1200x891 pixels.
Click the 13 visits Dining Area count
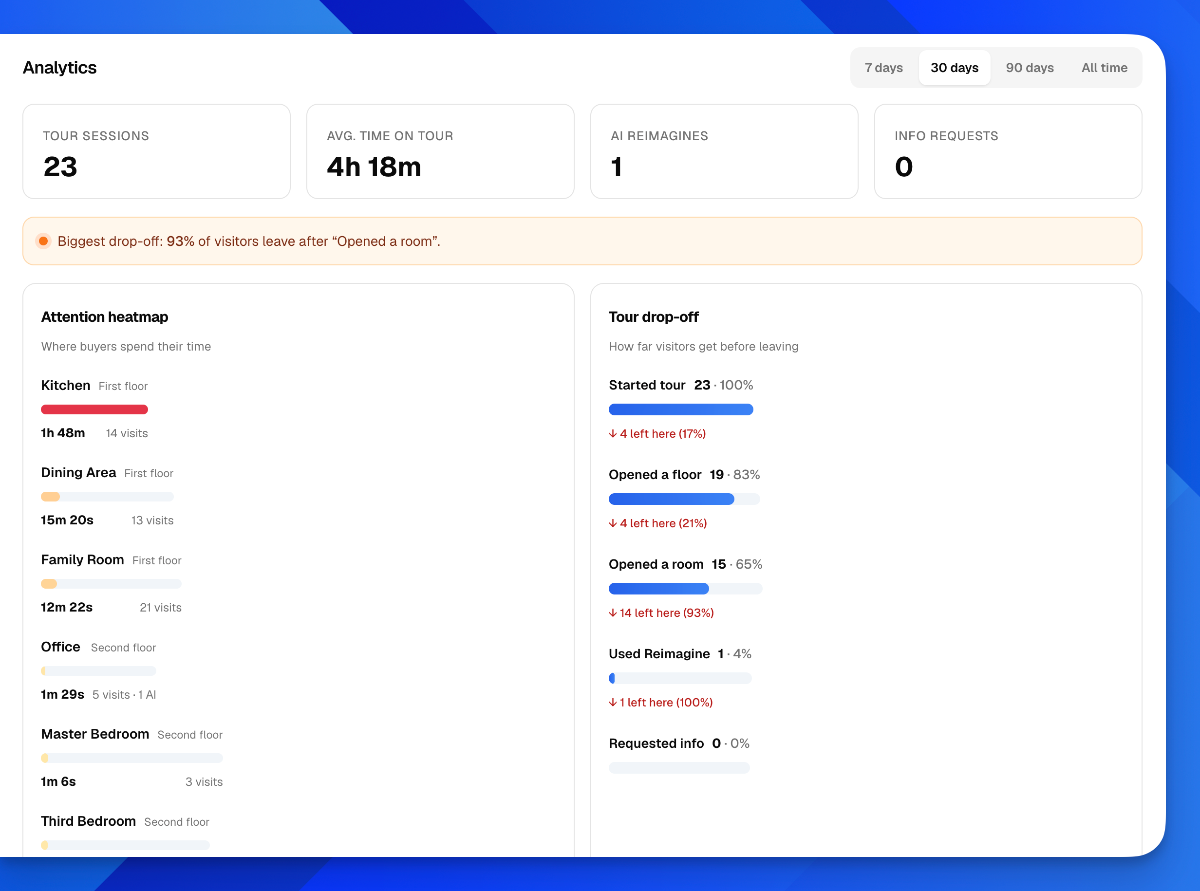click(153, 520)
